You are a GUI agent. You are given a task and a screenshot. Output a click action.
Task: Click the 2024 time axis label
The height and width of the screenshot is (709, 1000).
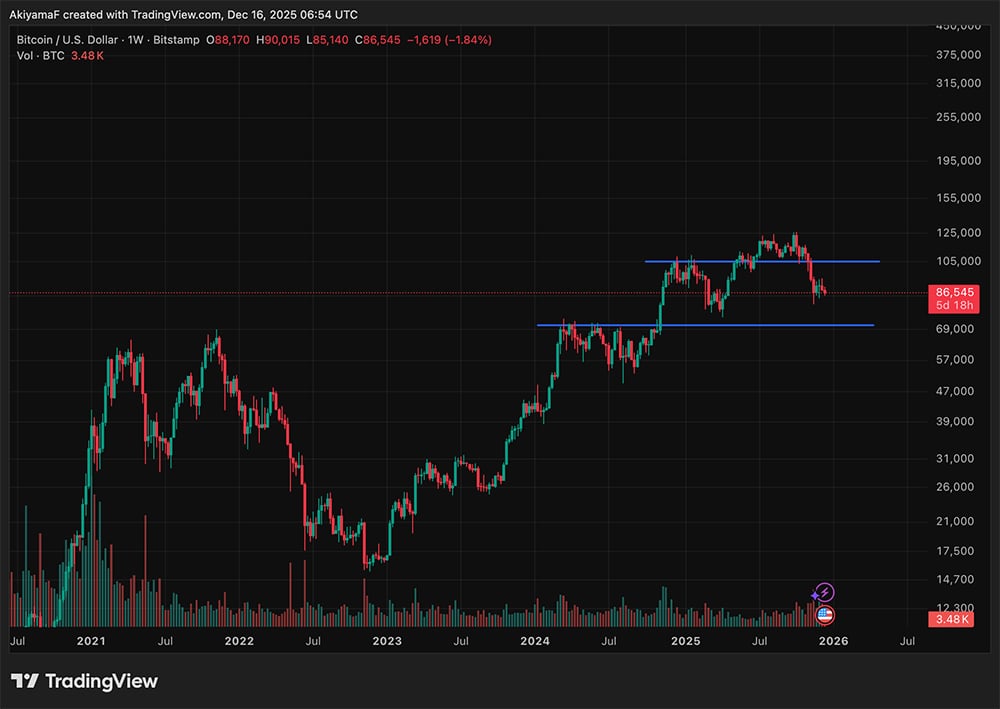(x=535, y=641)
